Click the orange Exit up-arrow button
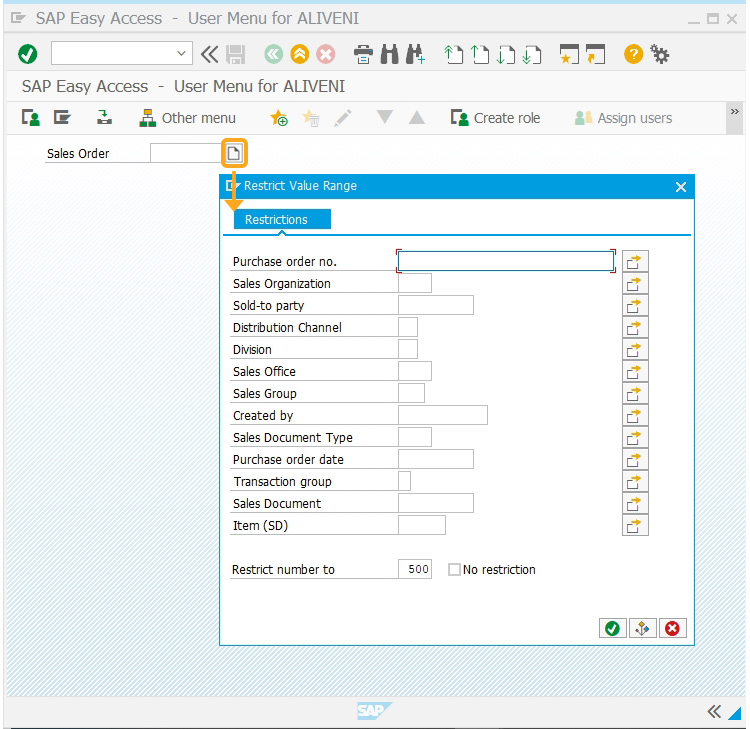 coord(300,55)
